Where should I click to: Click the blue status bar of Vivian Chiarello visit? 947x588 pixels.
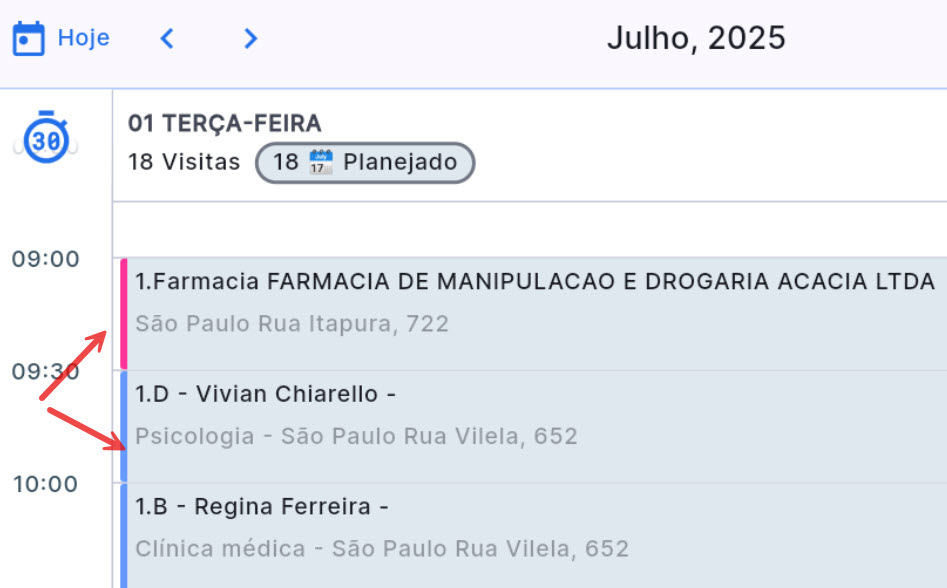click(x=124, y=426)
